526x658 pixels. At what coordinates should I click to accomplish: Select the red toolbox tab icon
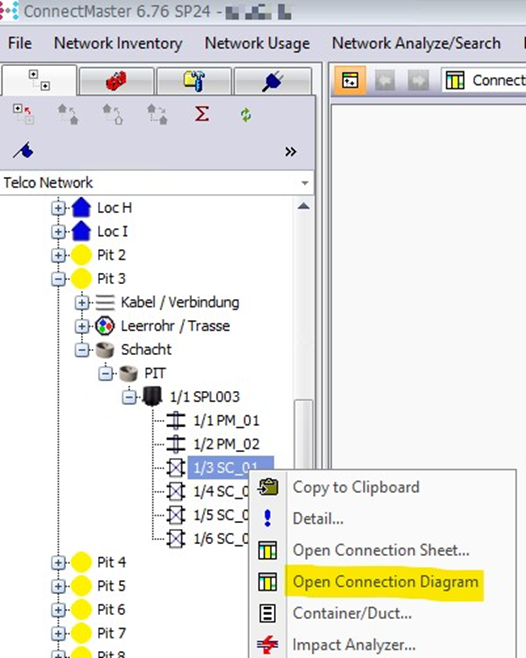[x=116, y=81]
